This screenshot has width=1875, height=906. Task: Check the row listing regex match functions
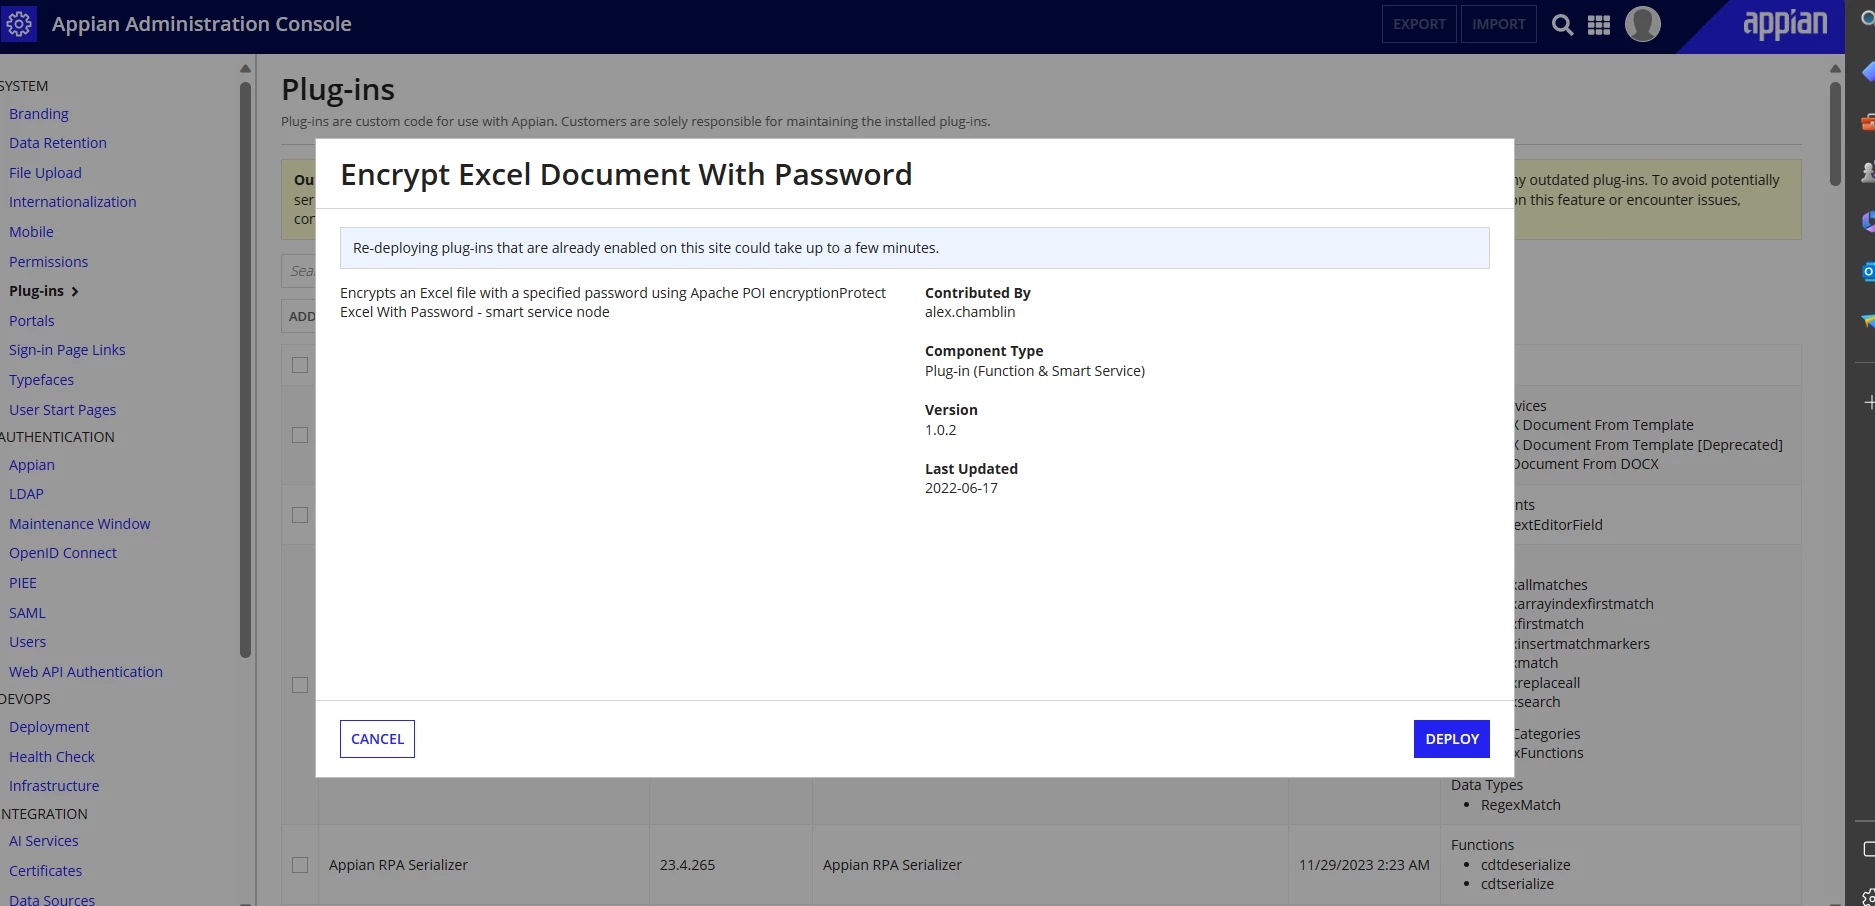[300, 685]
